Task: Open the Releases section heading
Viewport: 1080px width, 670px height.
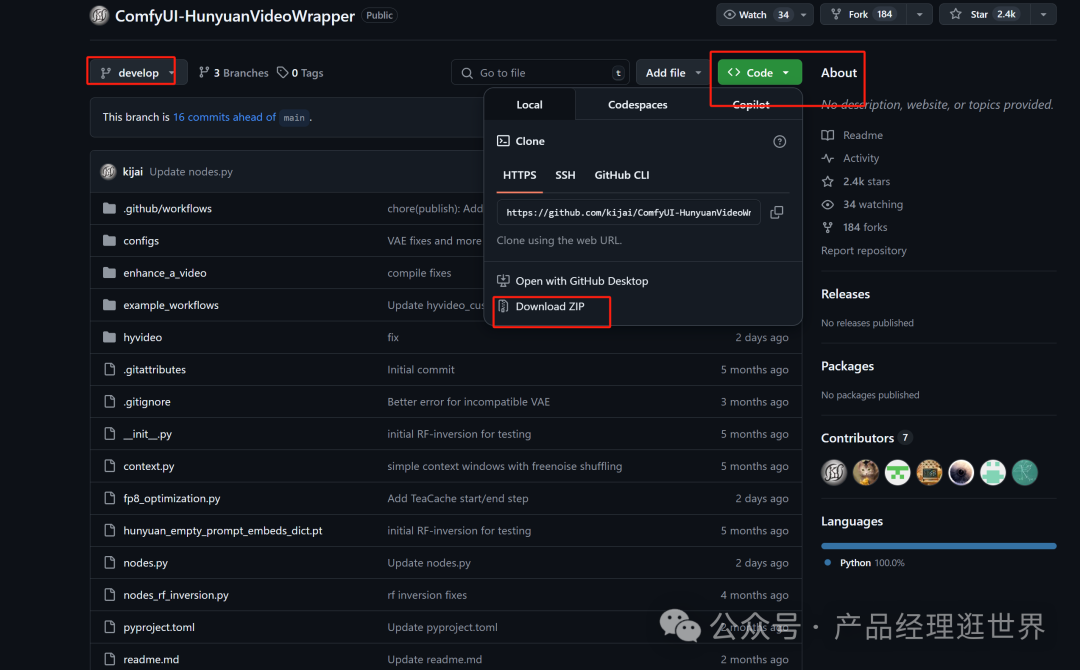Action: (x=845, y=294)
